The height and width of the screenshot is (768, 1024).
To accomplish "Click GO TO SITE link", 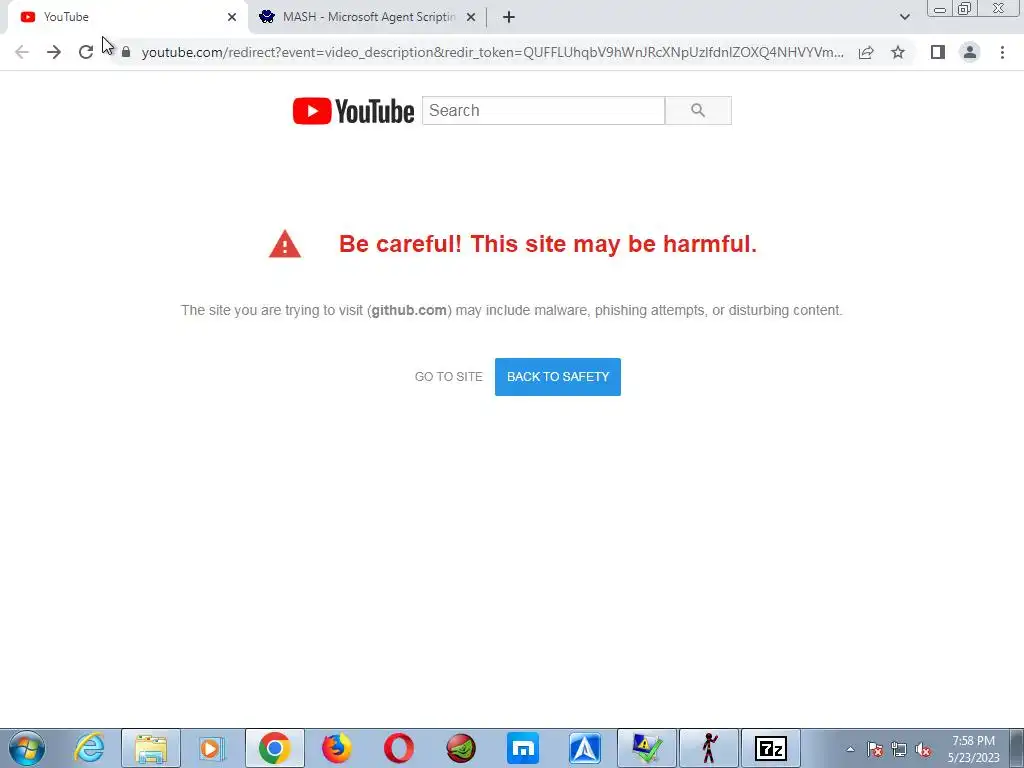I will [449, 377].
